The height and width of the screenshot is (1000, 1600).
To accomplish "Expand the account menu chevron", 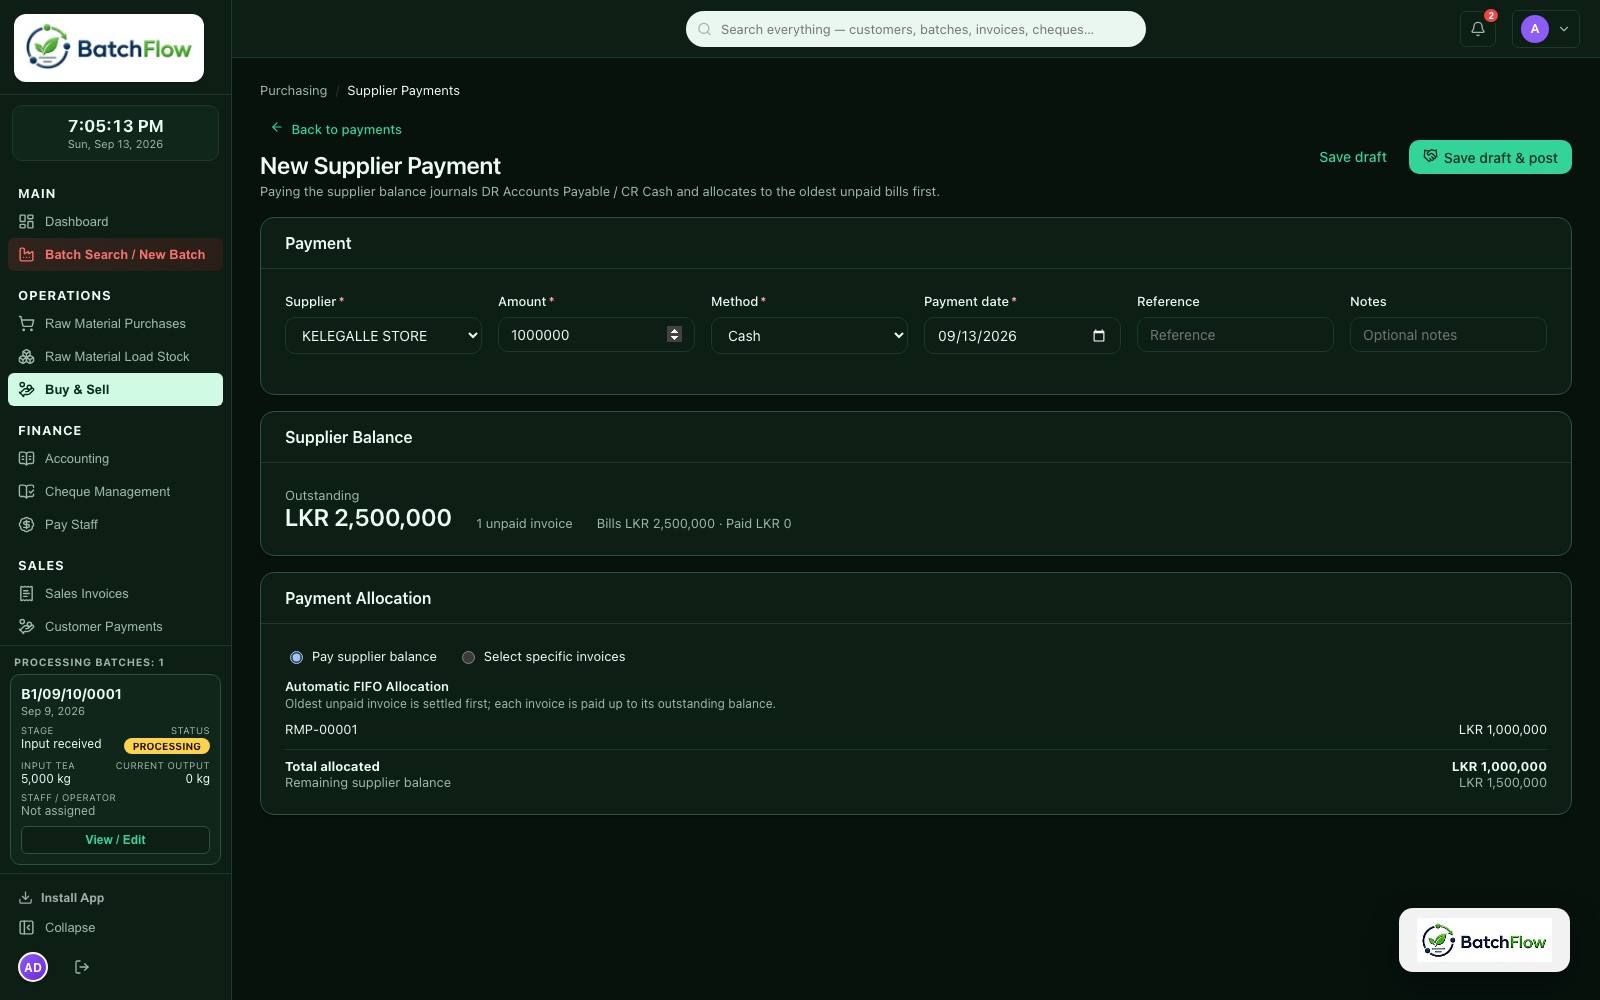I will (x=1564, y=29).
